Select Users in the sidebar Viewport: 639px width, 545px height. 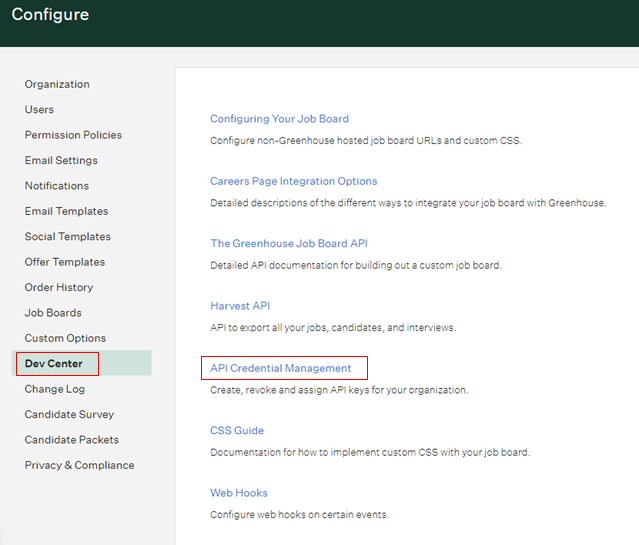coord(39,109)
